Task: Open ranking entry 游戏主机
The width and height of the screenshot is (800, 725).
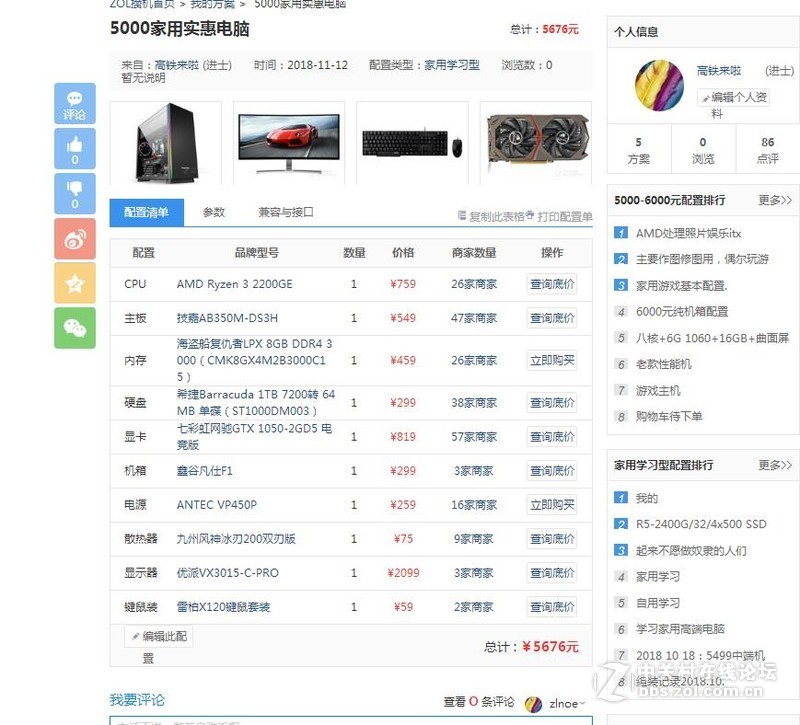Action: 658,391
